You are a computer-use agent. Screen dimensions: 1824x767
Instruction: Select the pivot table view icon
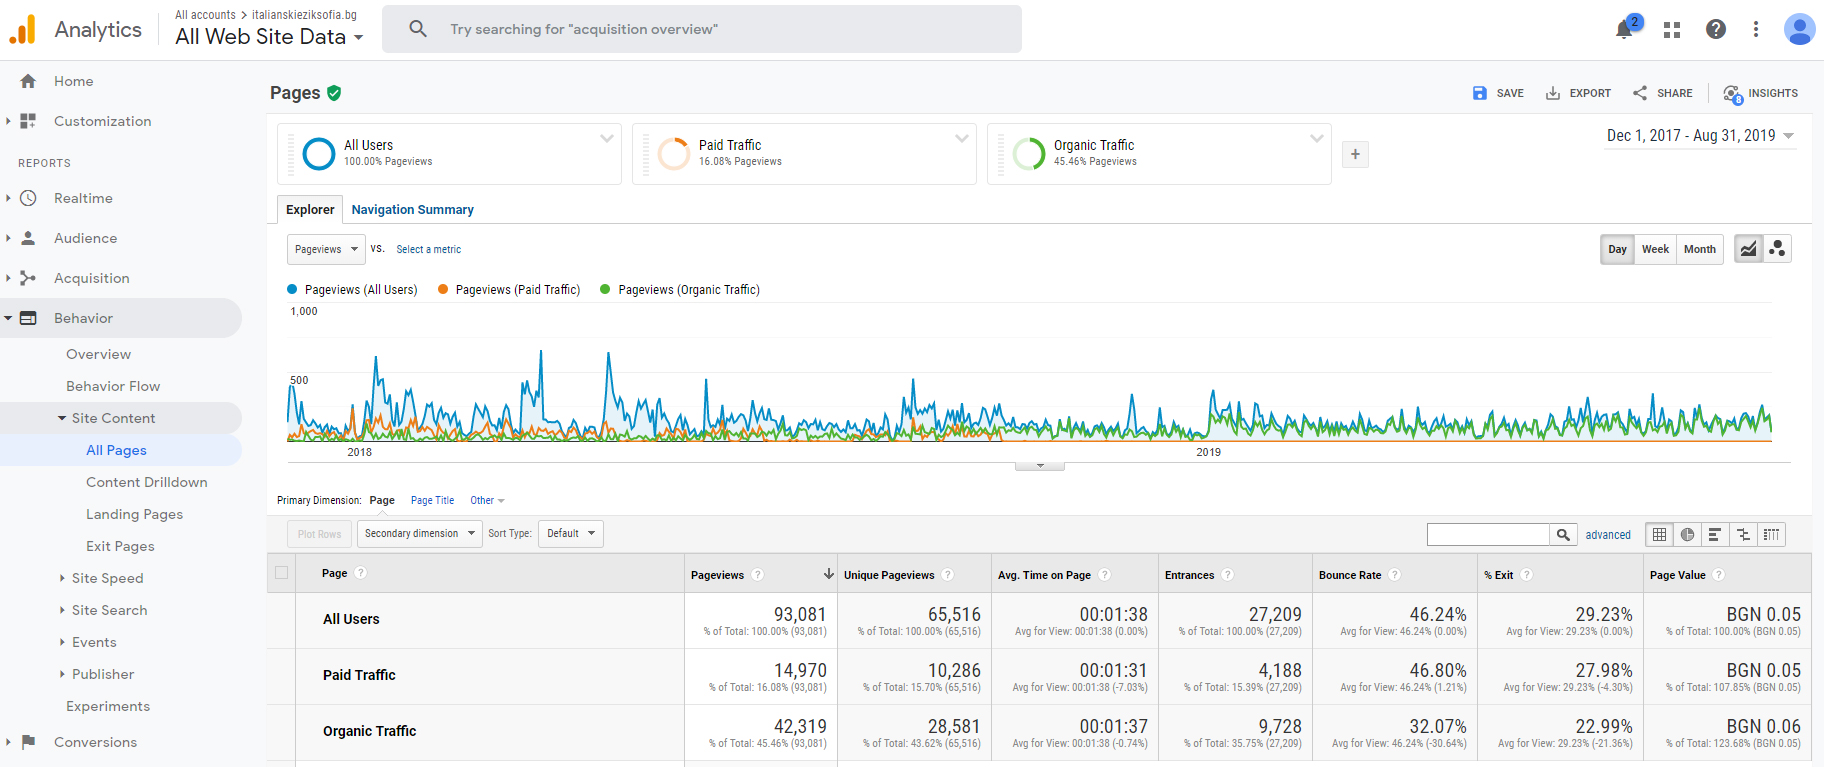[1771, 535]
